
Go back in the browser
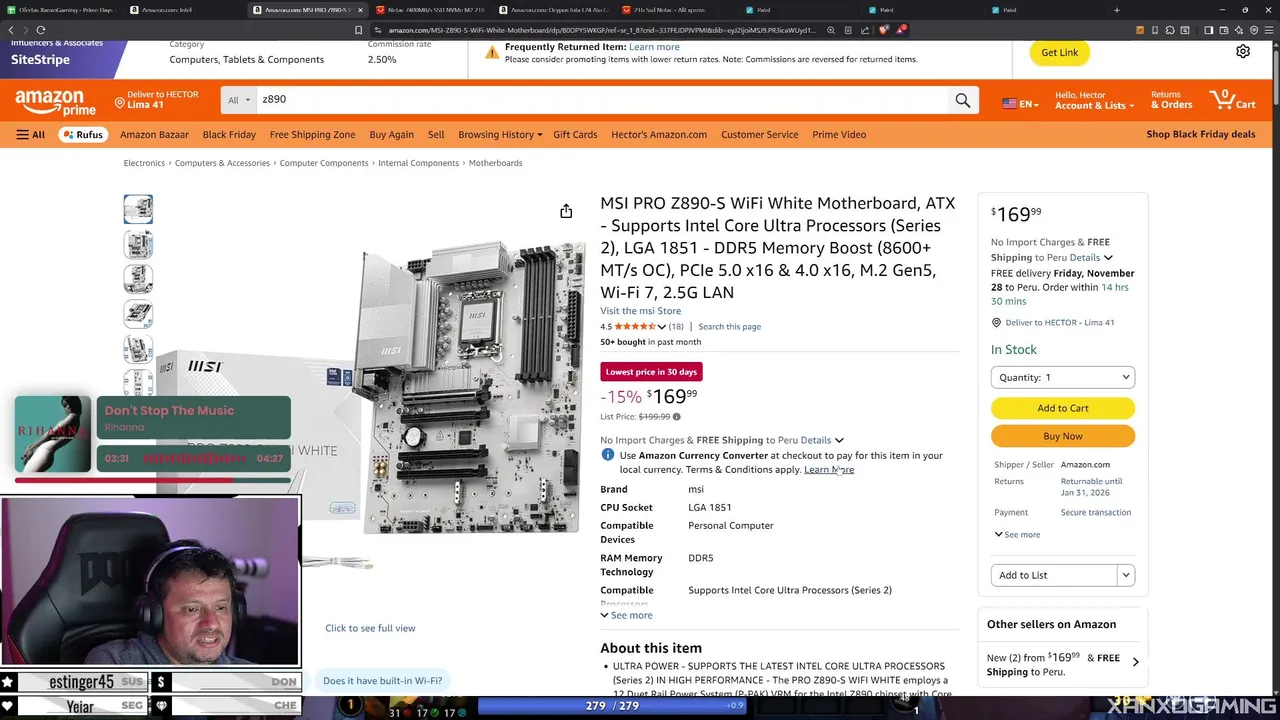tap(12, 30)
